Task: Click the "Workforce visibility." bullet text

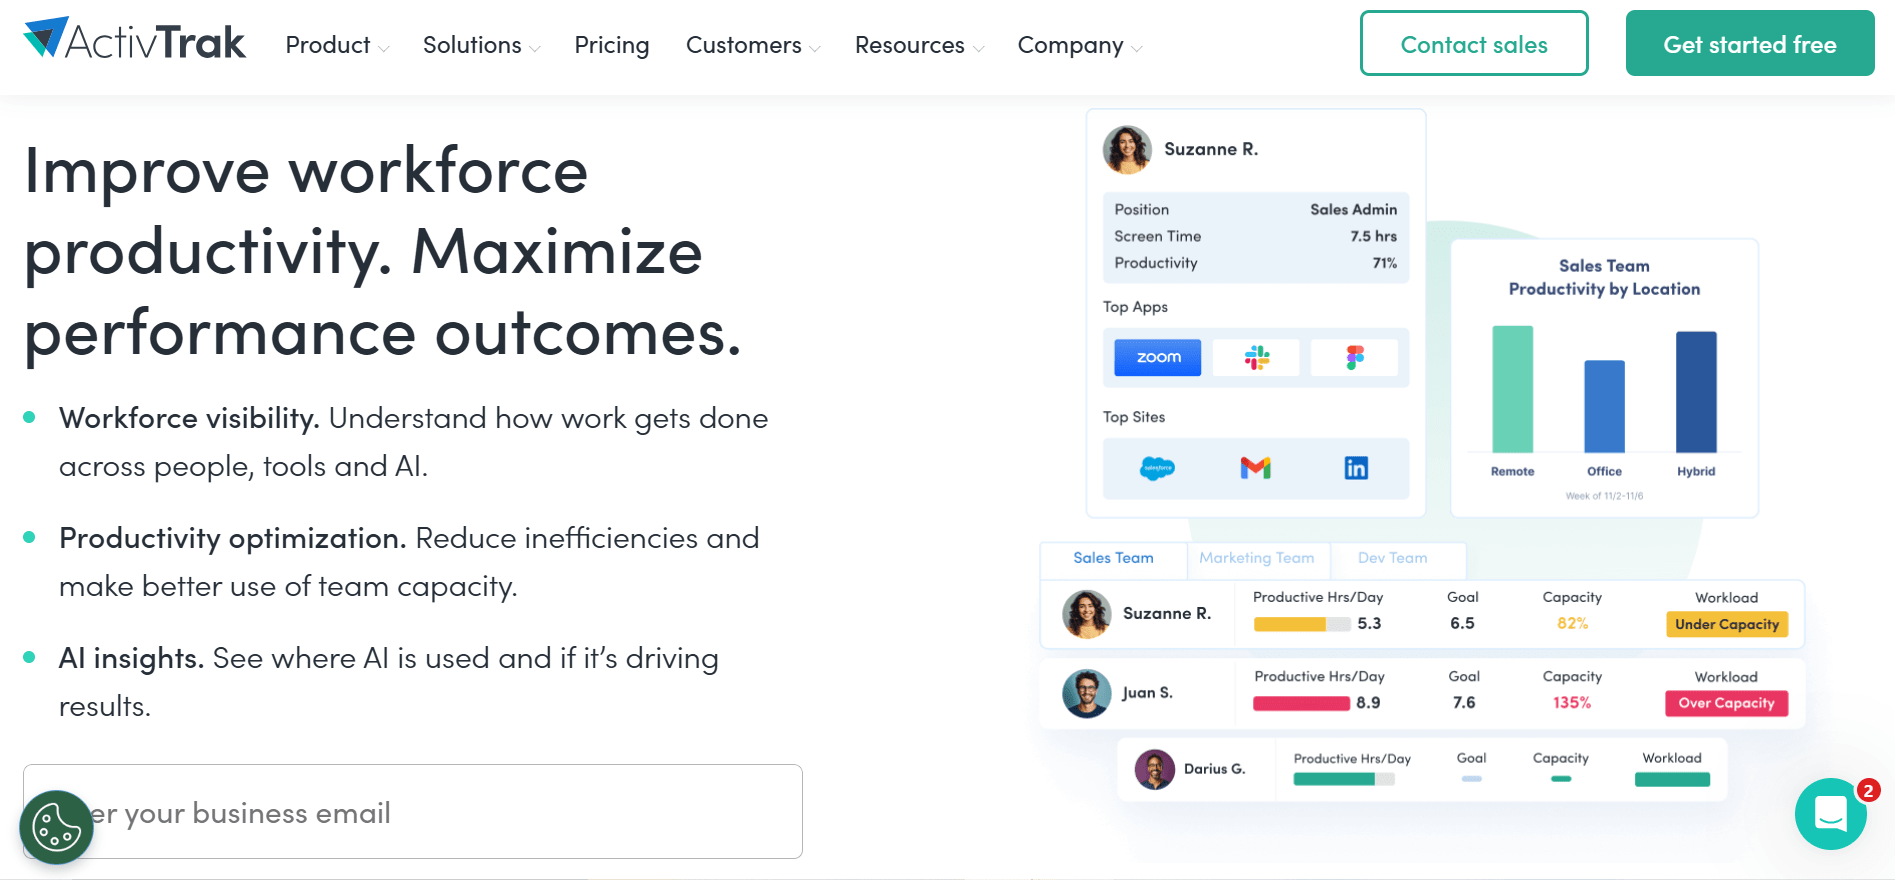Action: pos(189,418)
